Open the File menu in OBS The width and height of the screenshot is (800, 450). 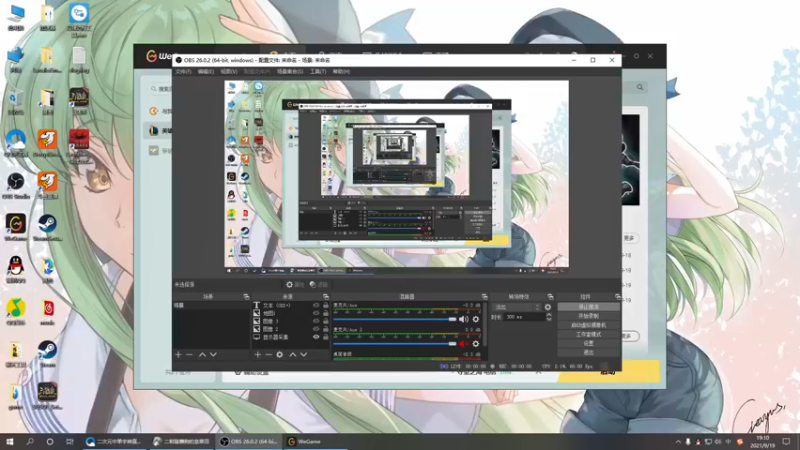point(183,71)
